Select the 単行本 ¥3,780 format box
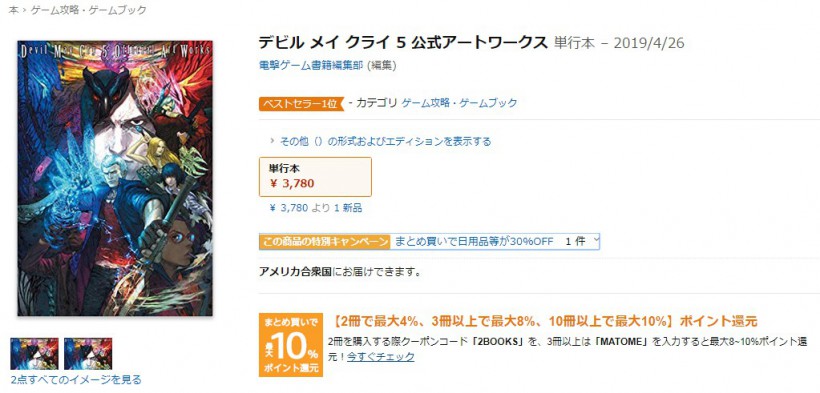 click(x=315, y=177)
